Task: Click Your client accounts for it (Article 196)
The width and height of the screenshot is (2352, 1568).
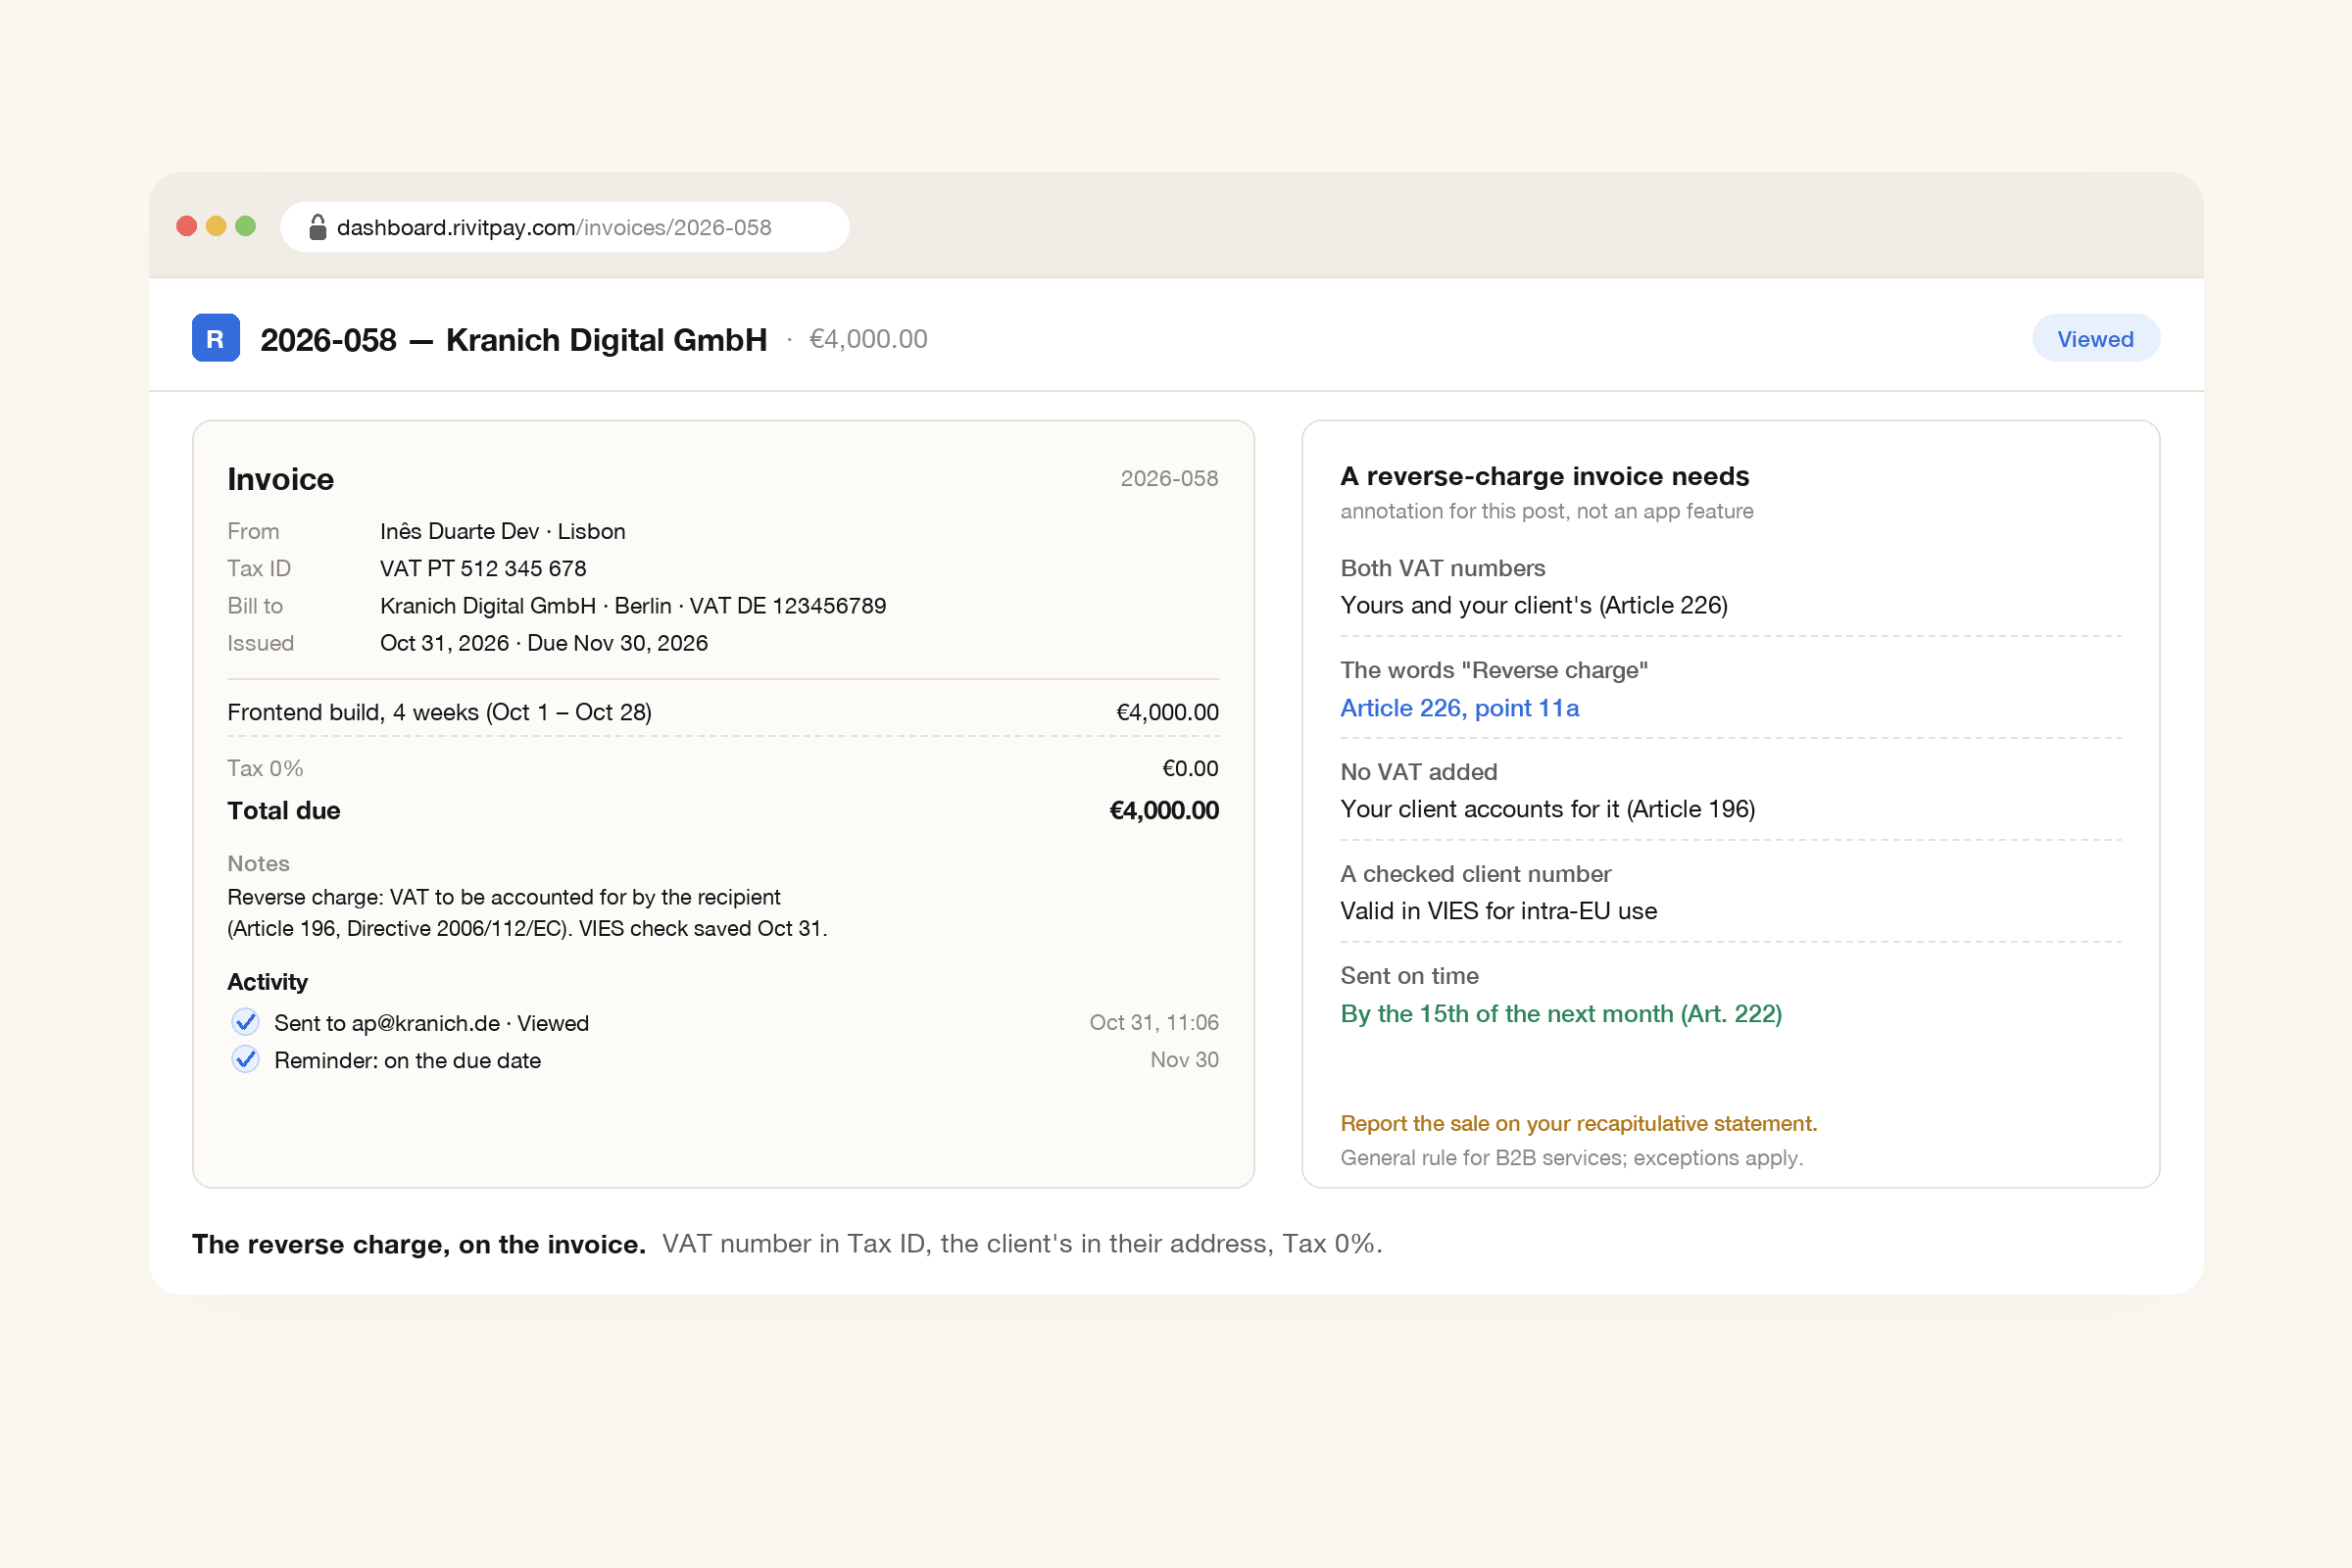Action: [x=1548, y=809]
